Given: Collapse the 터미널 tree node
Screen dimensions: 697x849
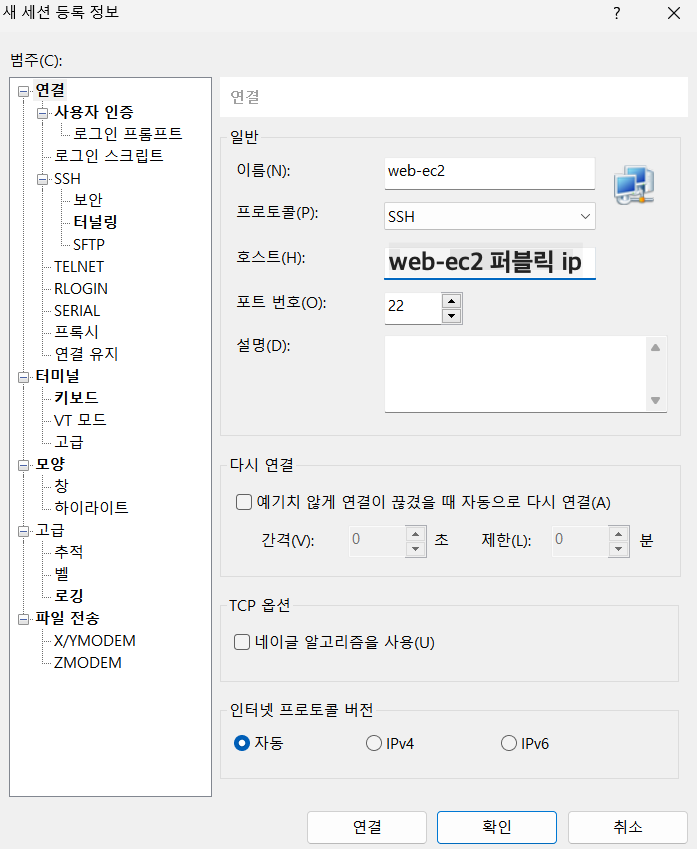Looking at the screenshot, I should point(23,377).
